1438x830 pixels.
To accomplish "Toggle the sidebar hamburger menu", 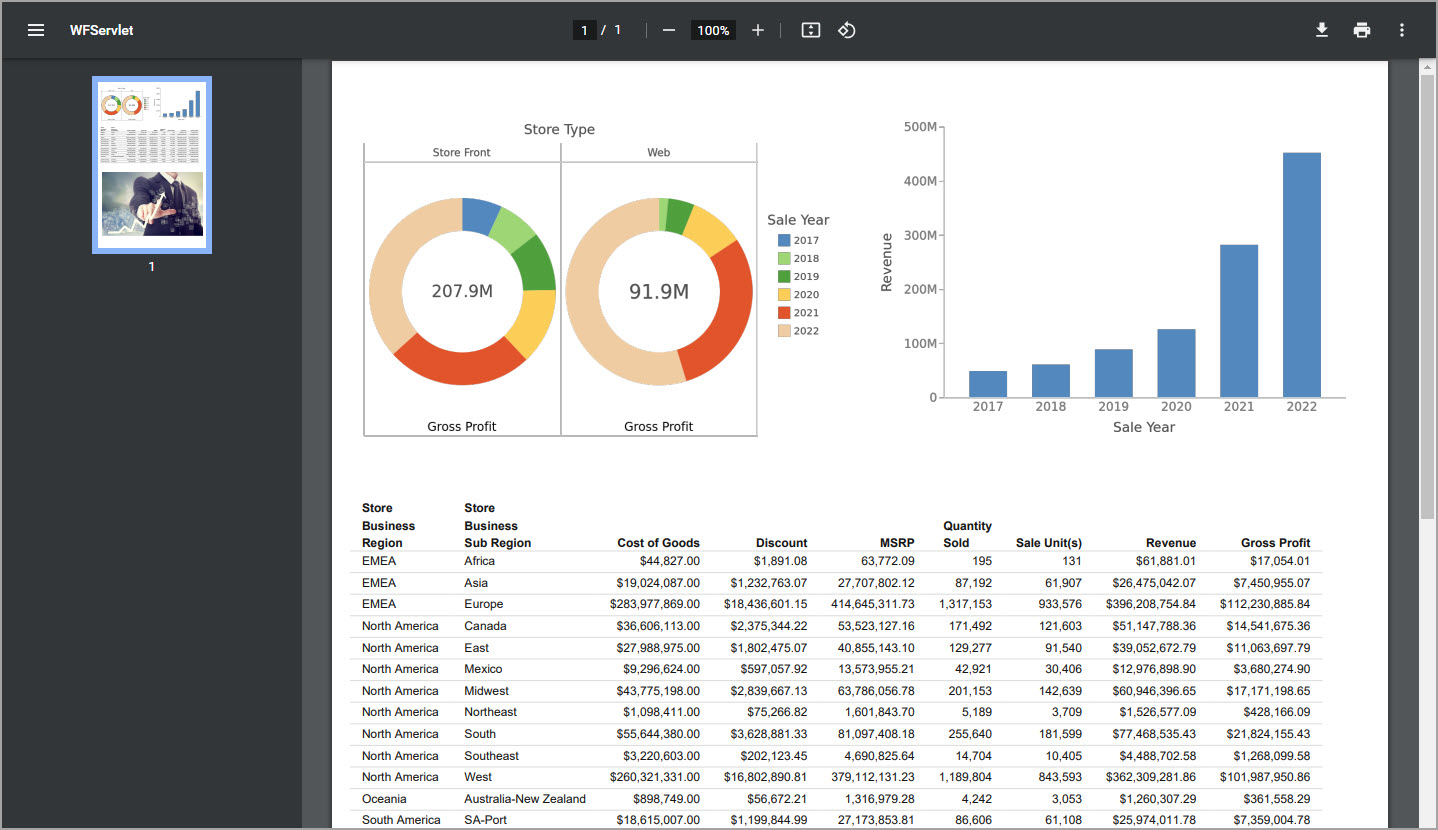I will [x=36, y=30].
